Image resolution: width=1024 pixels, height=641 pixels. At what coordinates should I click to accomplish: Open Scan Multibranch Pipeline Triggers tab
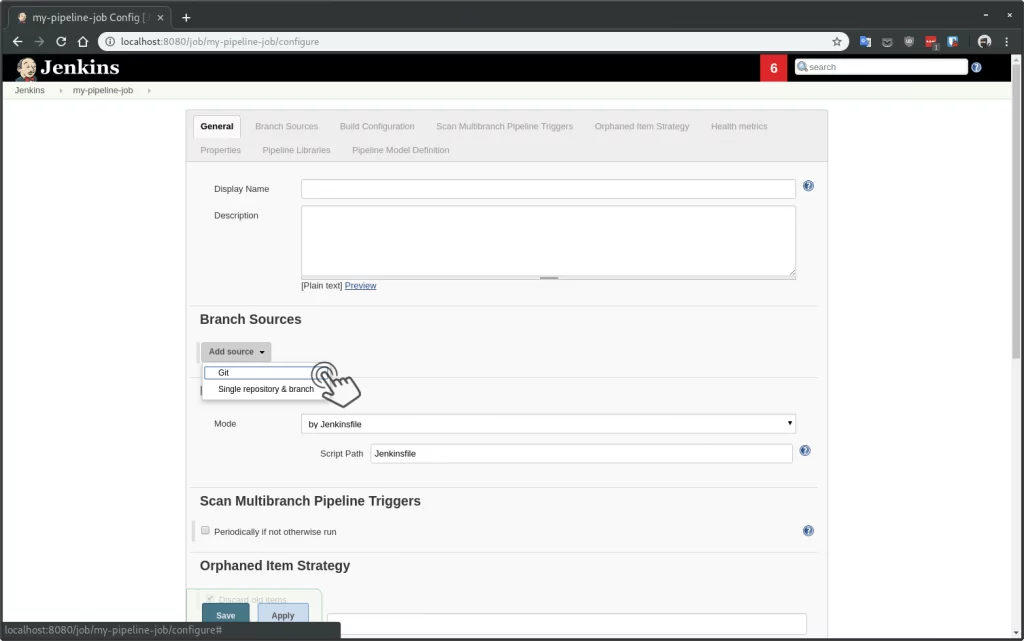pos(504,127)
